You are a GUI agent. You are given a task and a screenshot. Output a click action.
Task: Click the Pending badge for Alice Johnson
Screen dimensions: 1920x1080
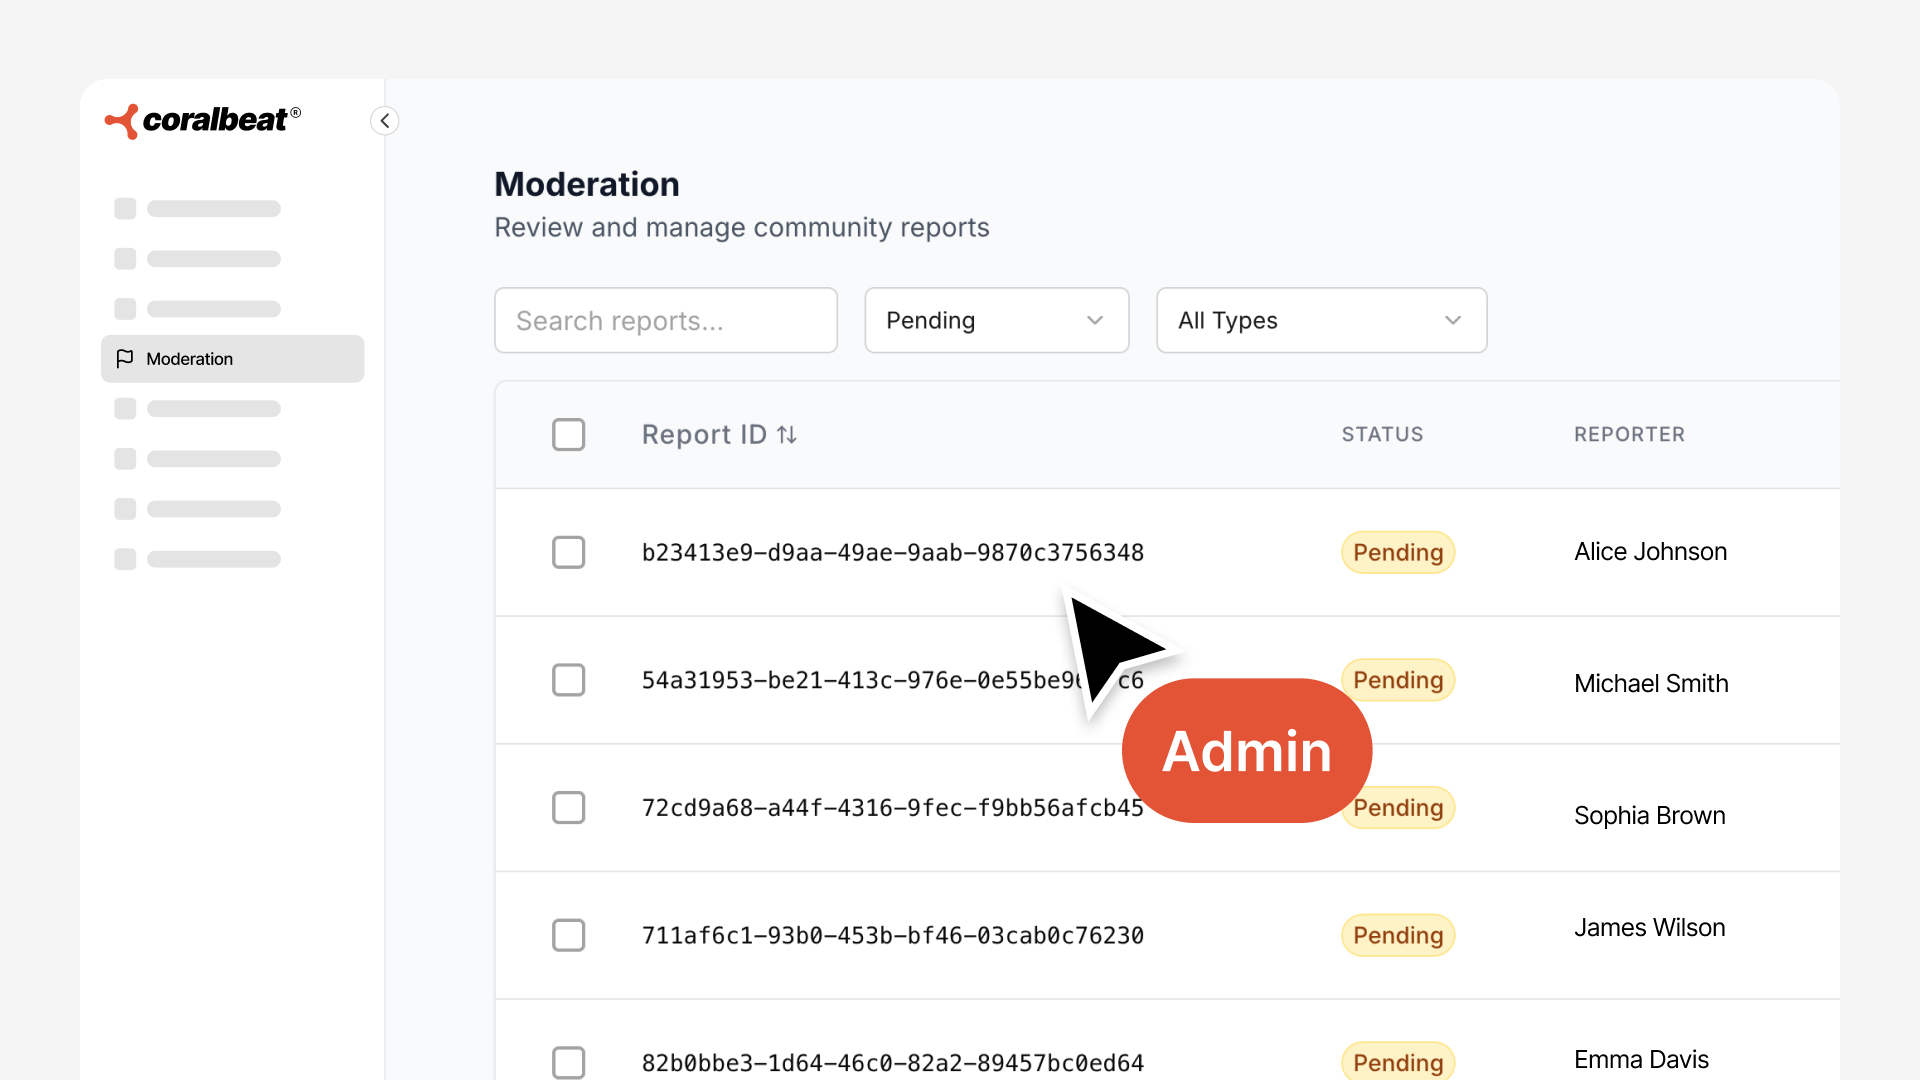pyautogui.click(x=1397, y=552)
